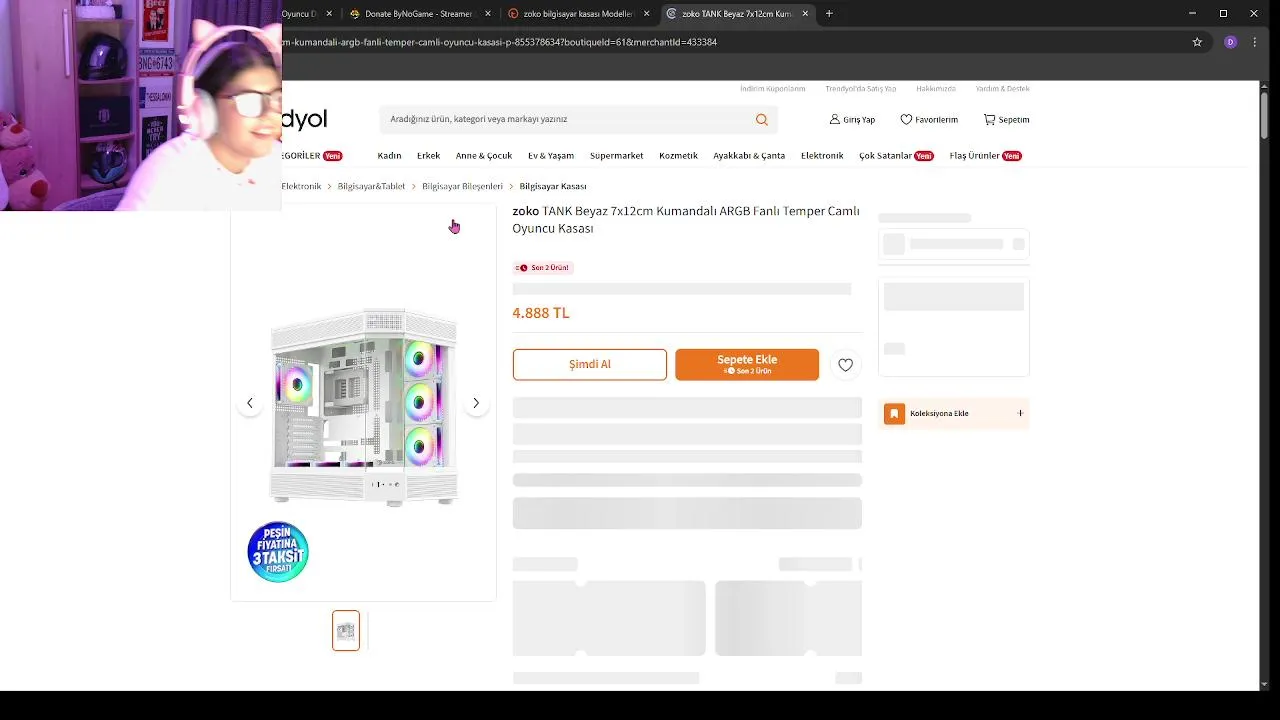Go to Bilgisayar Bileşenleri breadcrumb

462,186
